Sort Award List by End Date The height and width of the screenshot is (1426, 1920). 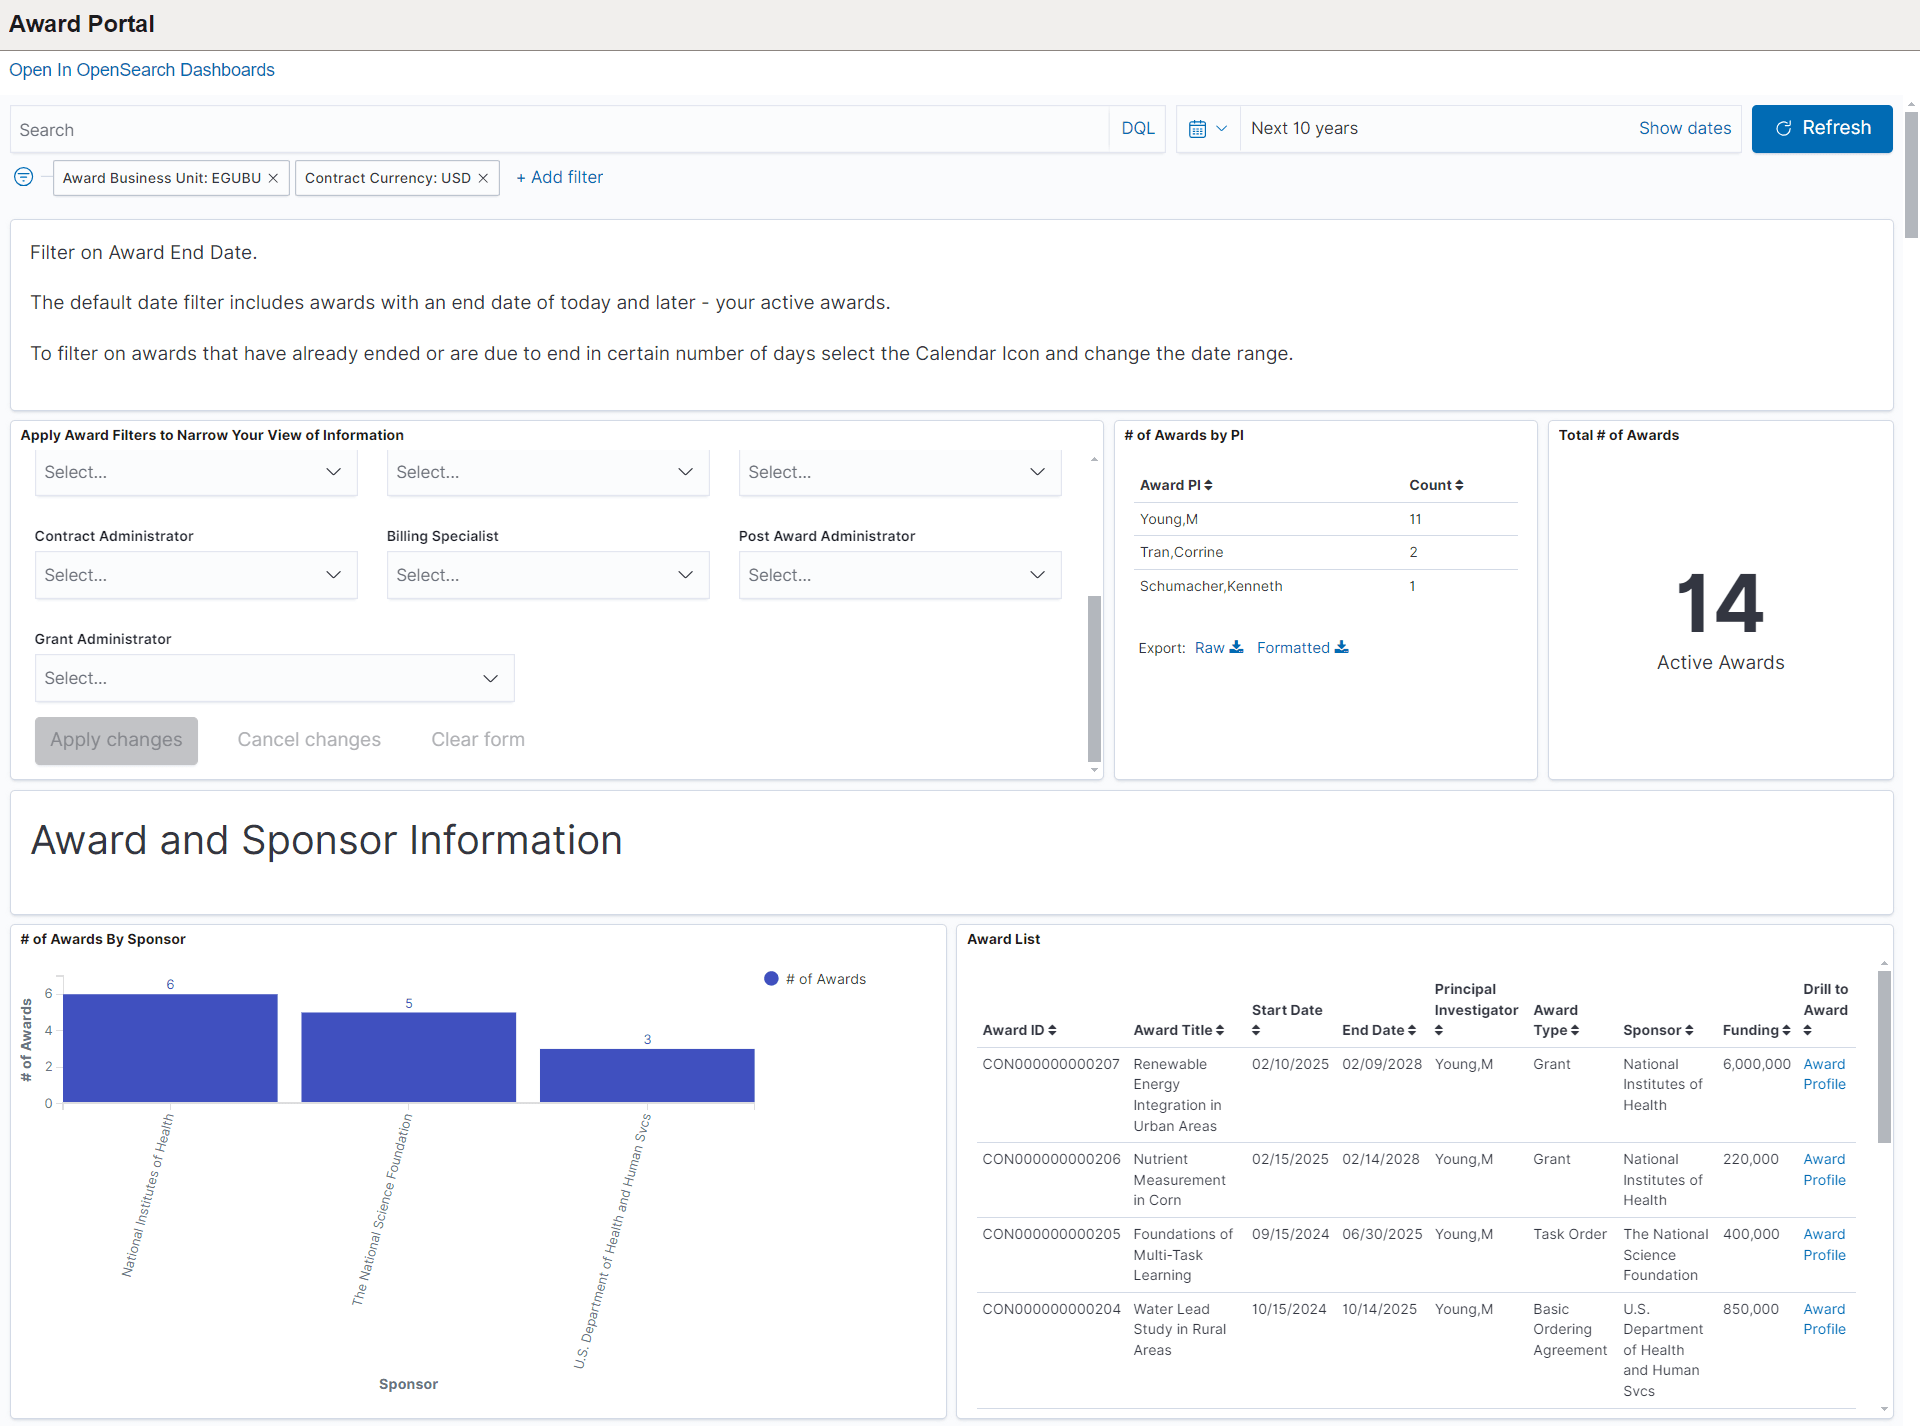pos(1378,1030)
